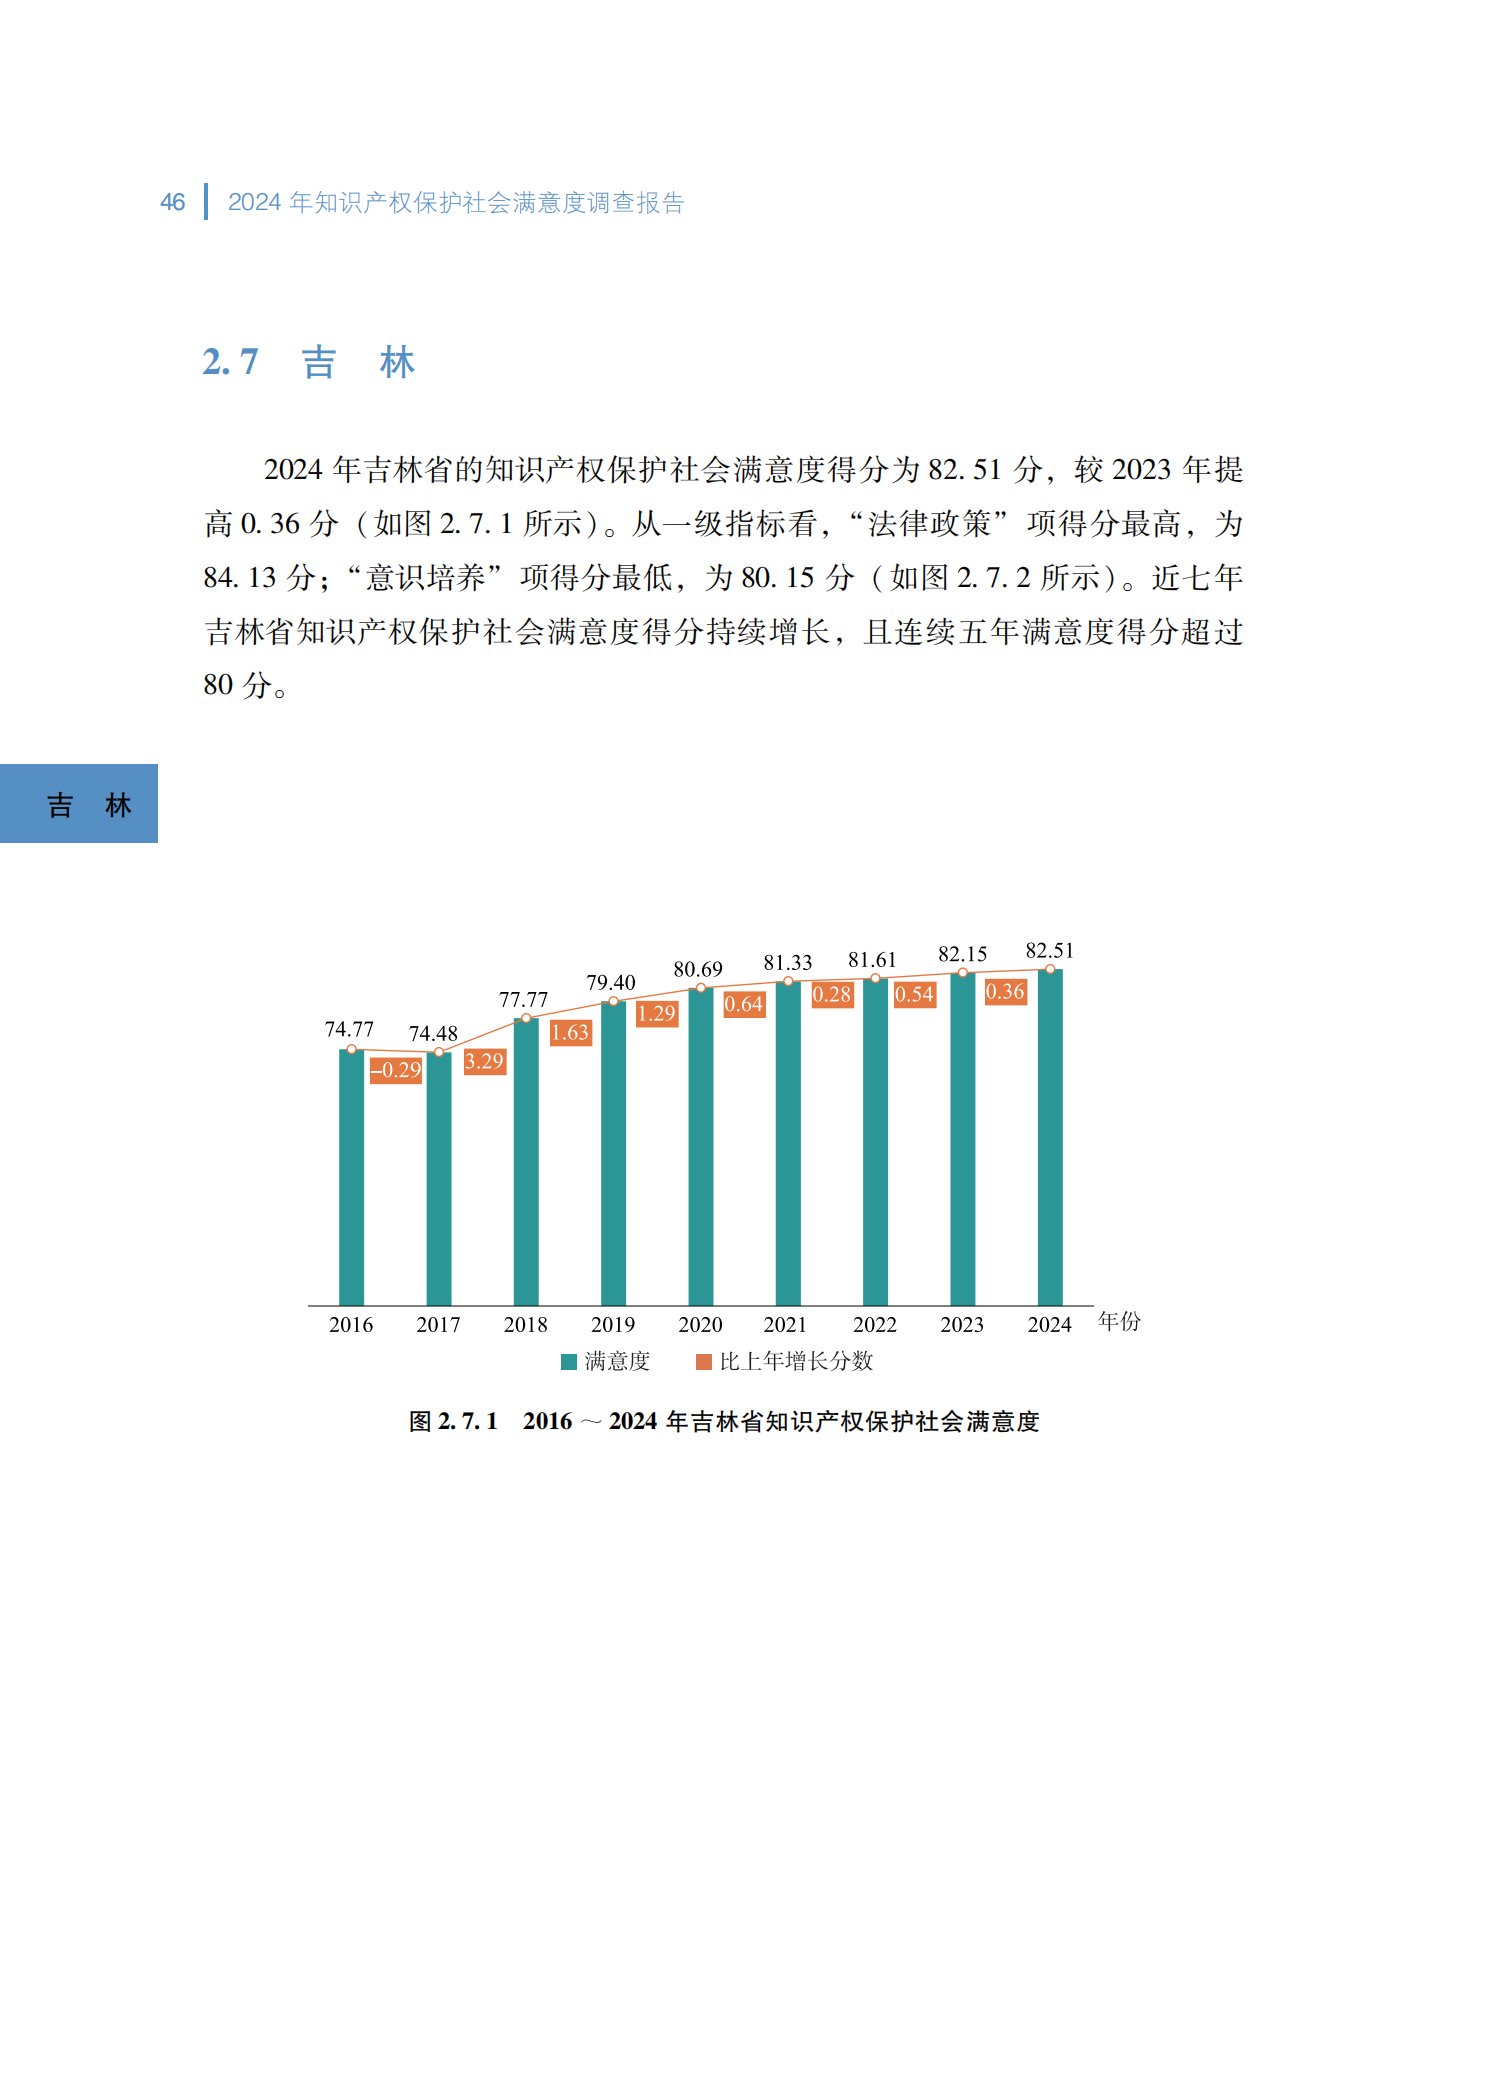Screen dimensions: 1504x2094
Task: Click the 2.7 吉林 section heading
Action: 308,362
